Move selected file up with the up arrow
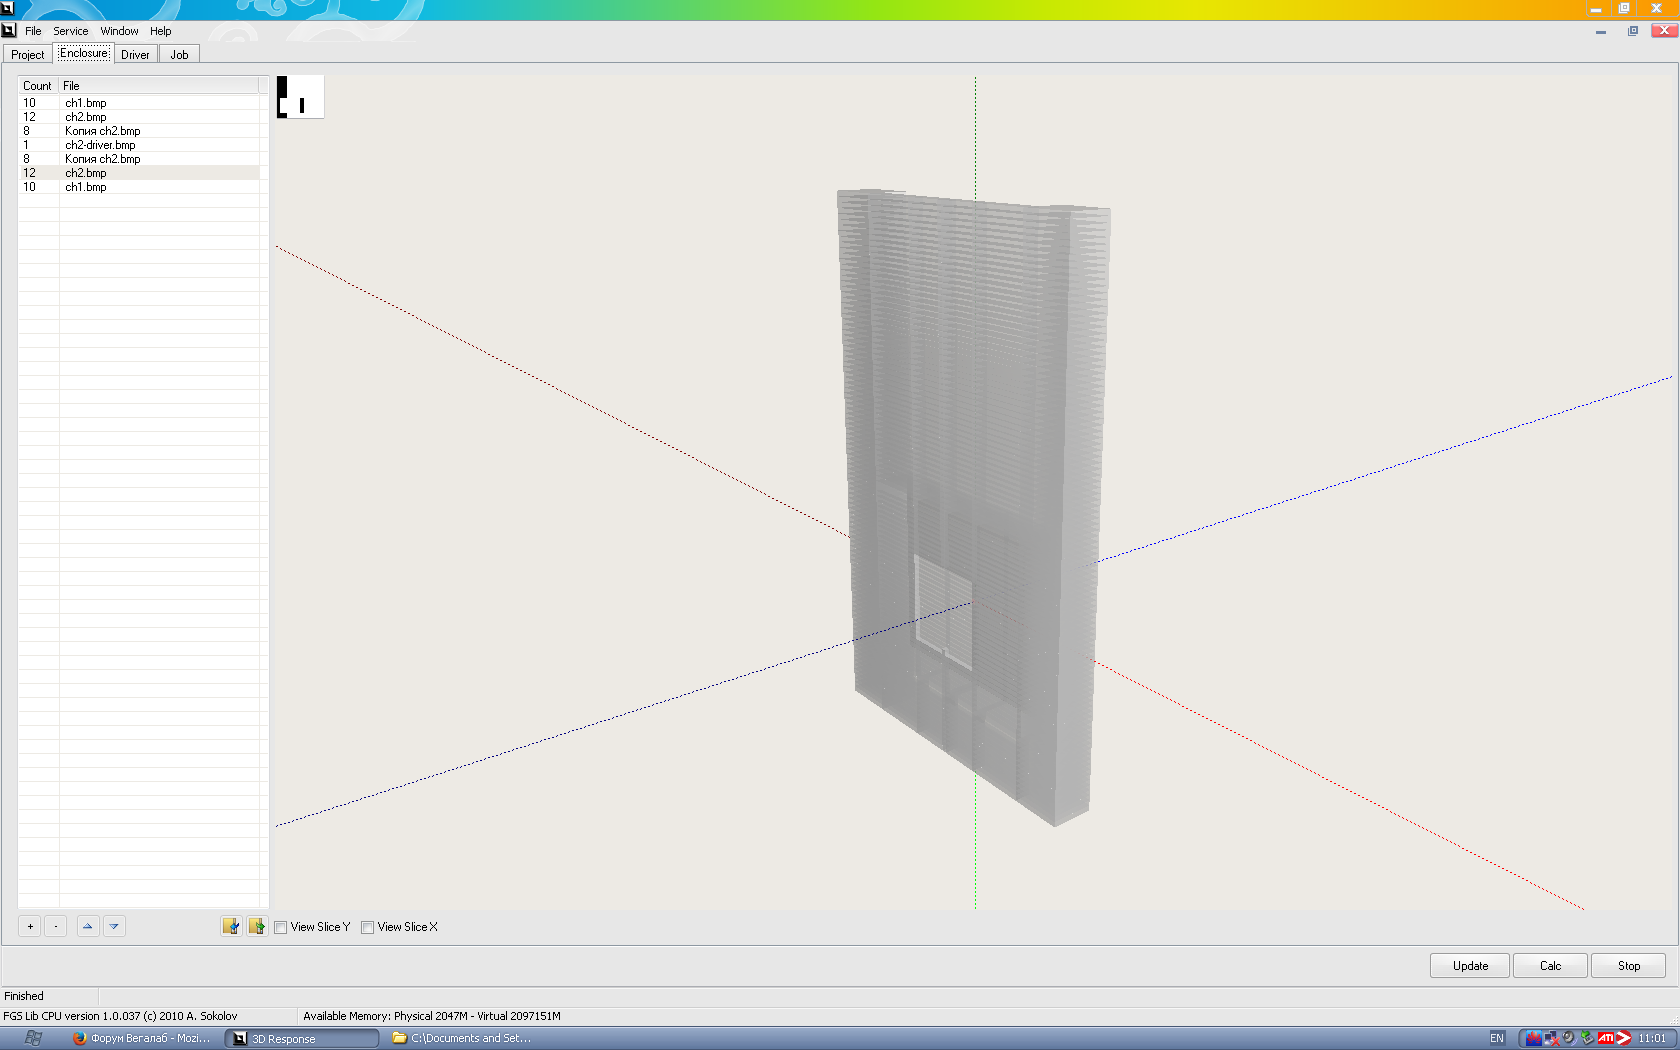The image size is (1680, 1050). pyautogui.click(x=88, y=926)
